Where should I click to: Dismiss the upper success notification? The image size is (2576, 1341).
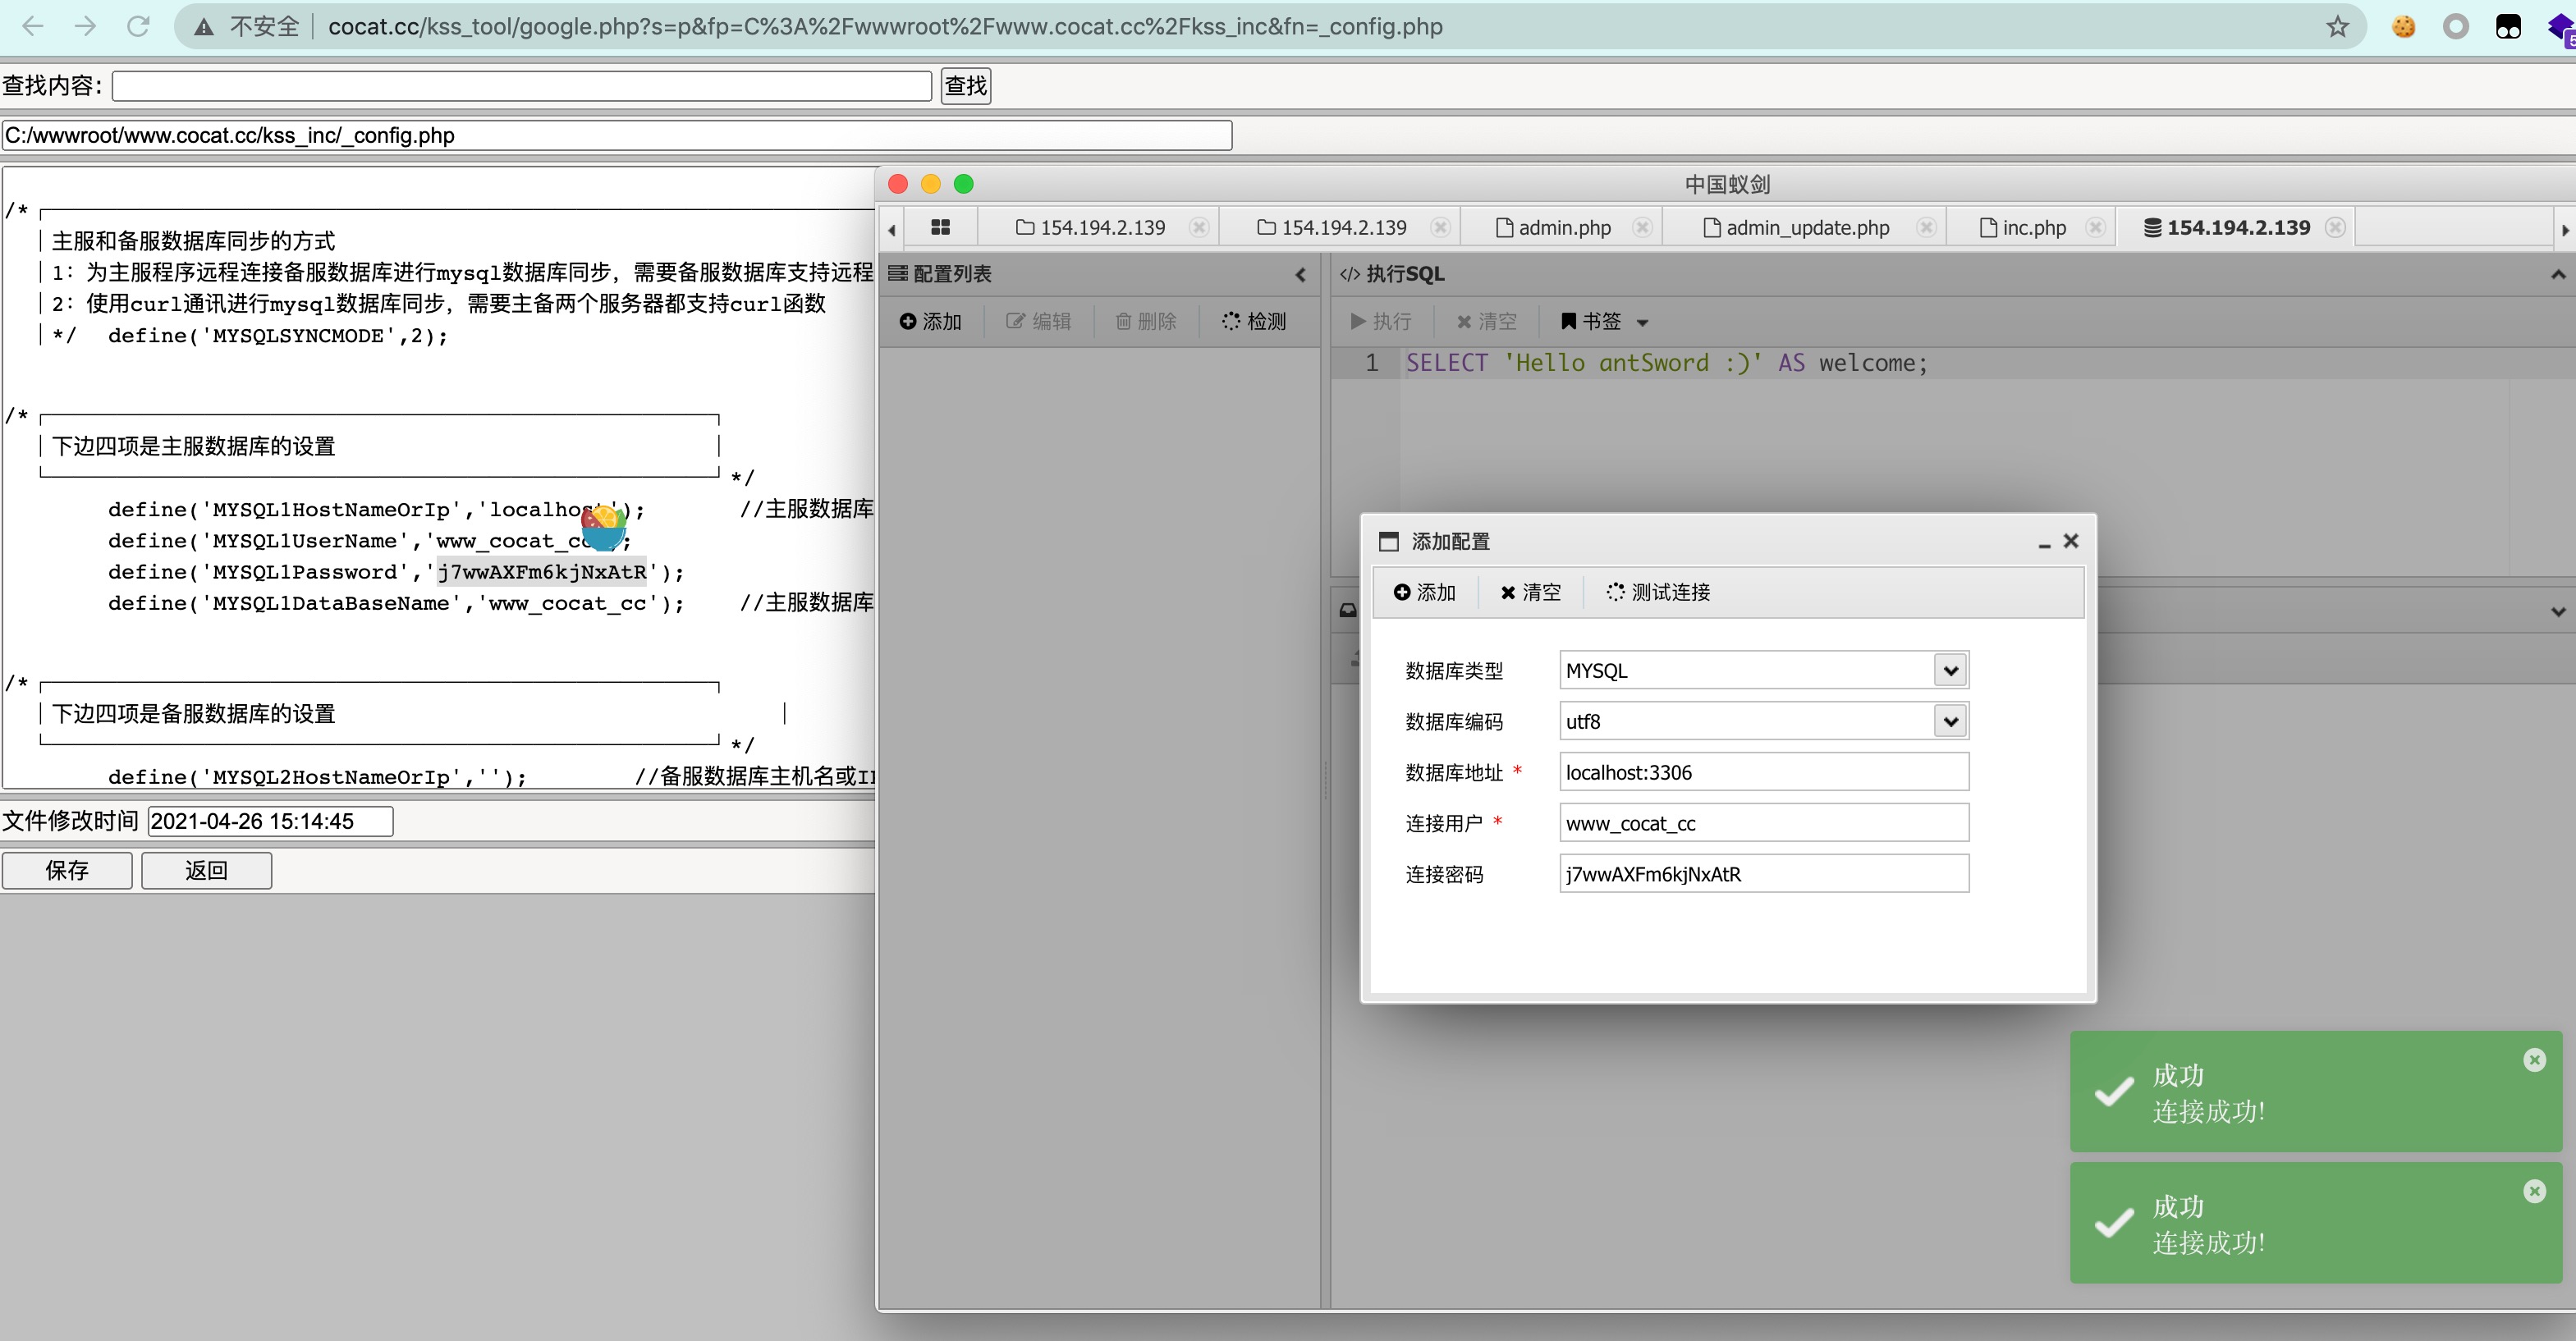2534,1060
